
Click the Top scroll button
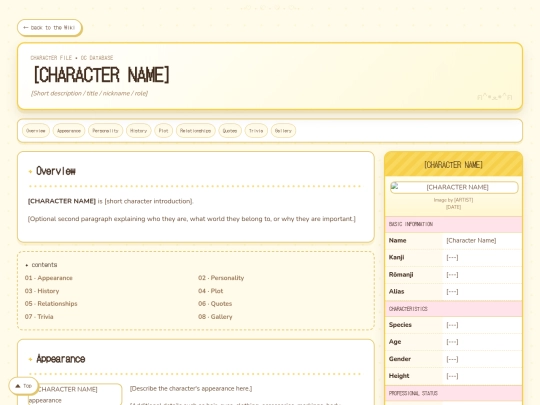[23, 386]
